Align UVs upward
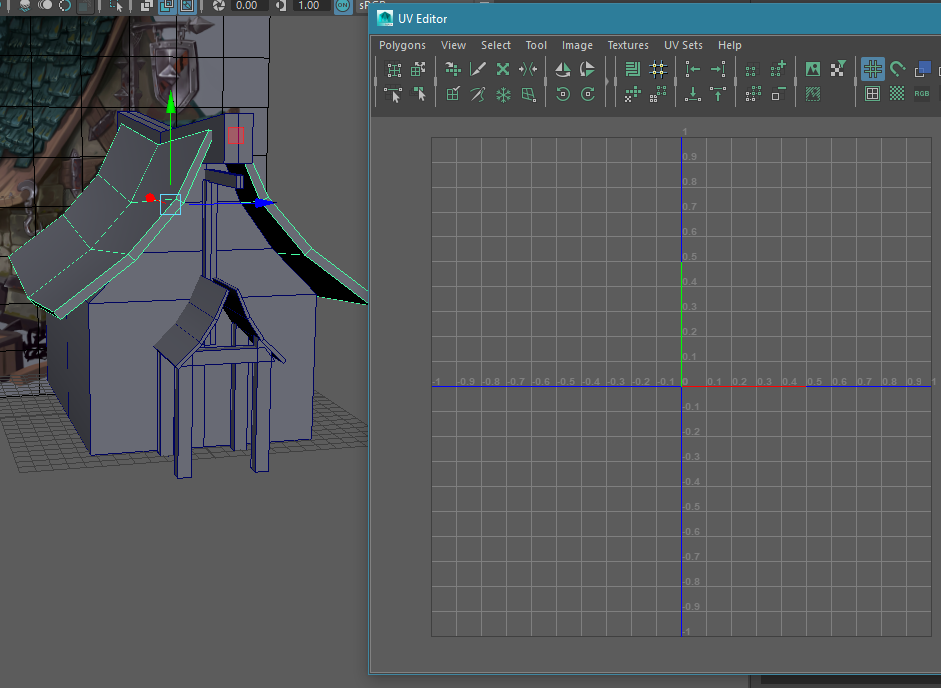 click(717, 94)
